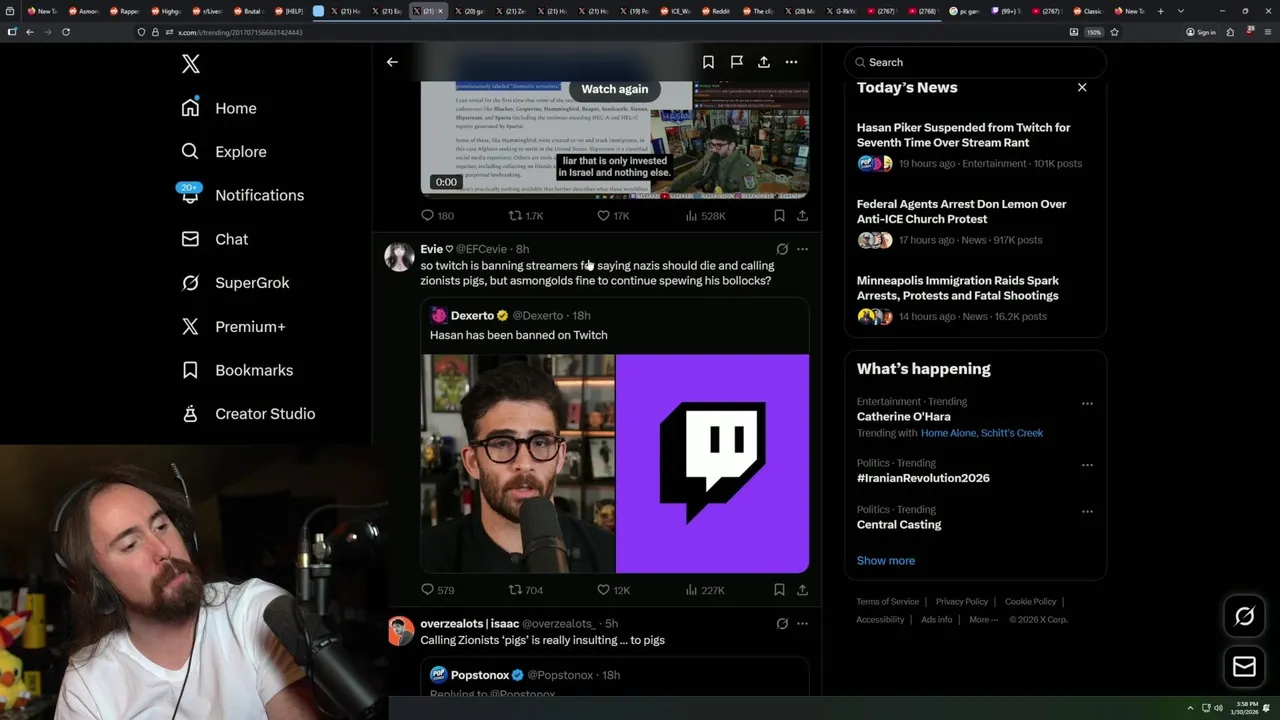
Task: Open more options for #IranianRevolution2026 trend
Action: pyautogui.click(x=1087, y=465)
